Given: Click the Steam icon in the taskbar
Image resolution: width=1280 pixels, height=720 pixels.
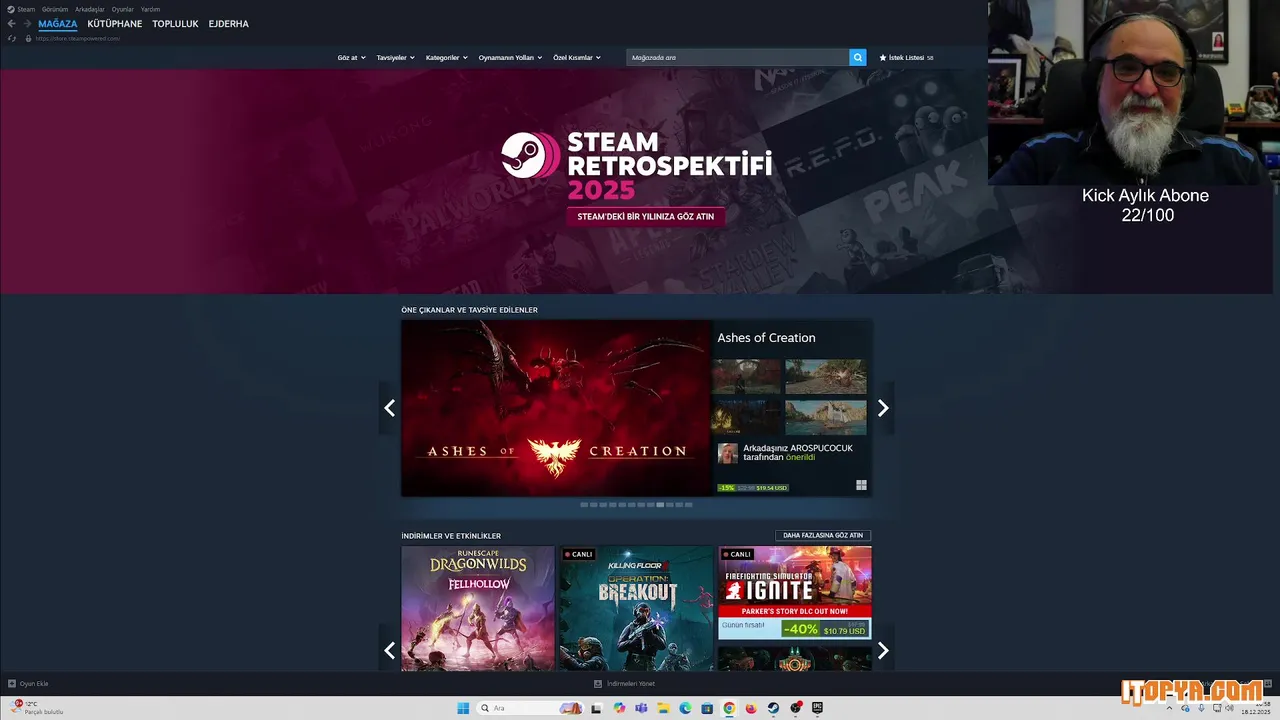Looking at the screenshot, I should [x=773, y=708].
